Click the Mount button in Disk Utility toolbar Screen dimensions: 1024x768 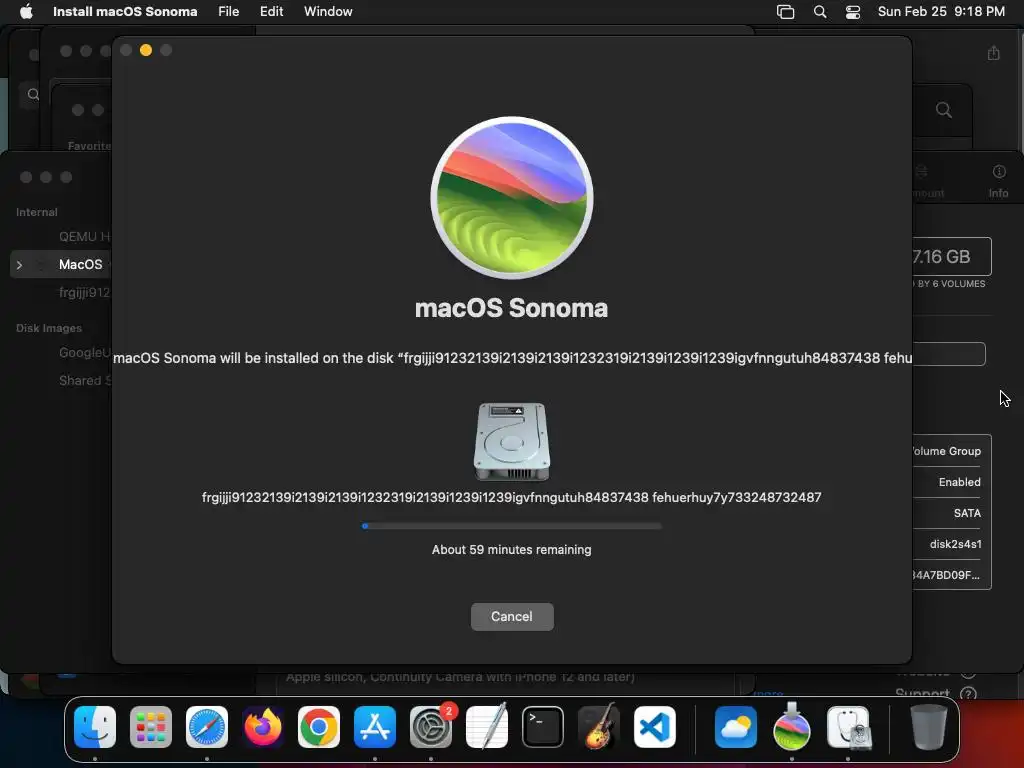(x=927, y=182)
